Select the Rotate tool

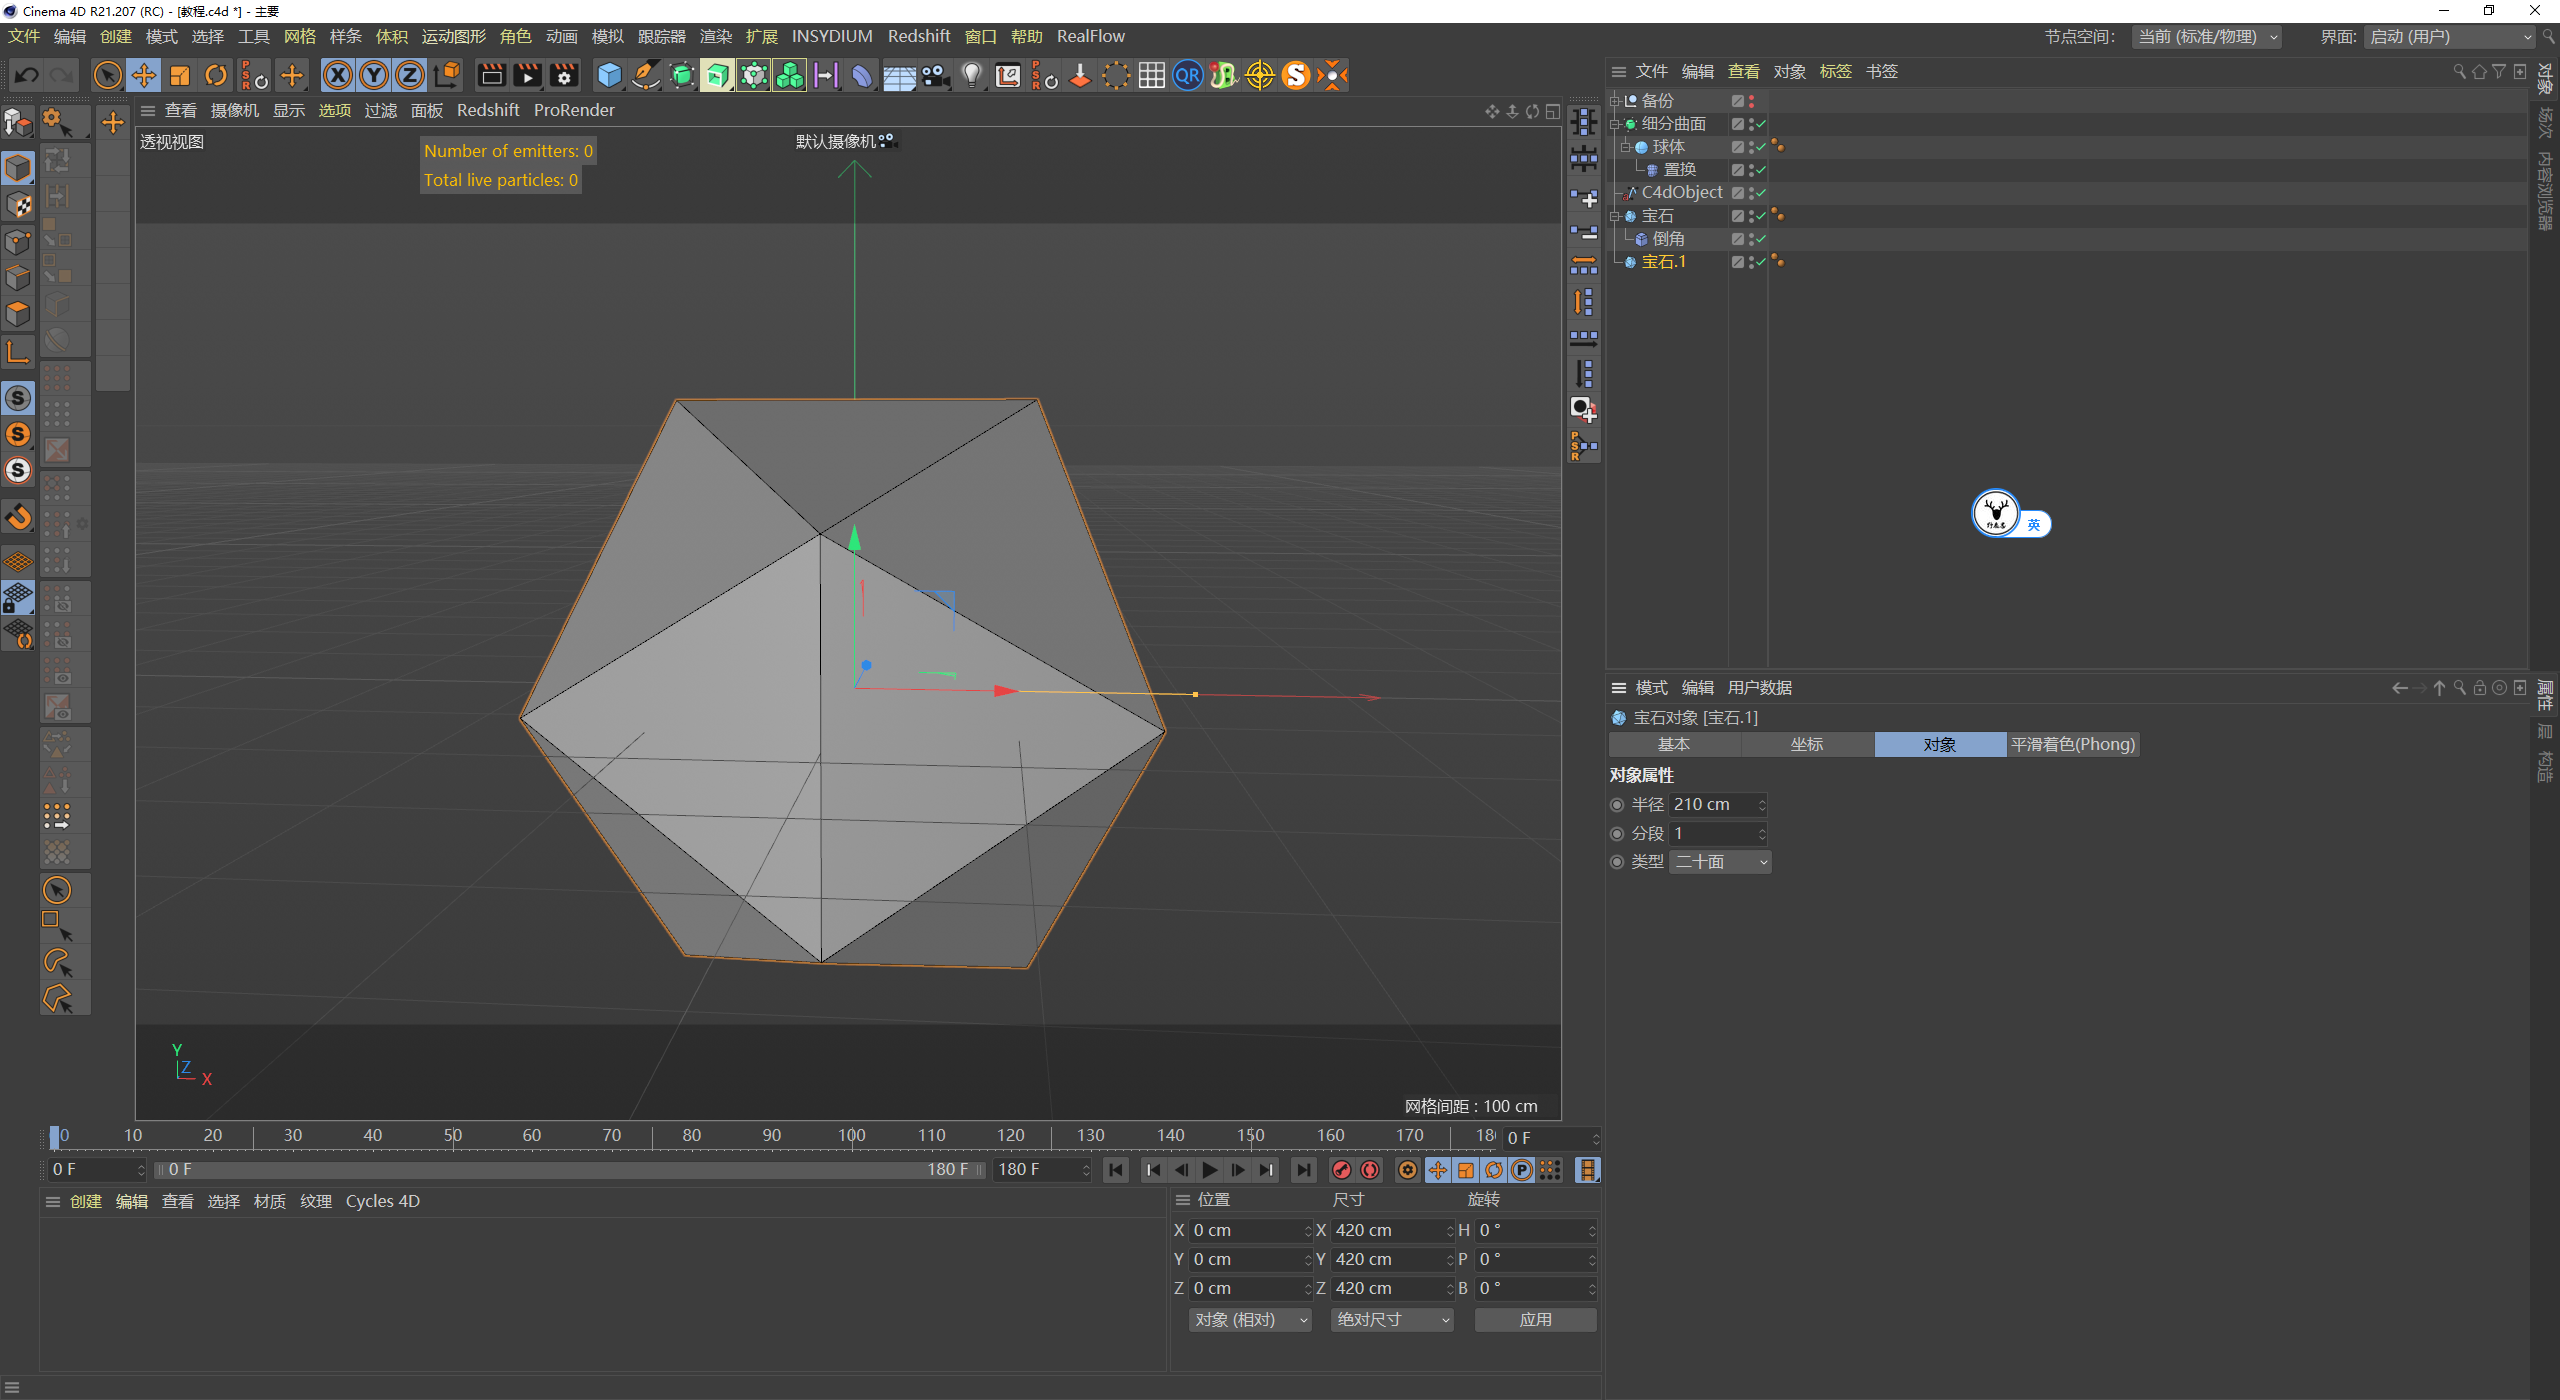(216, 75)
